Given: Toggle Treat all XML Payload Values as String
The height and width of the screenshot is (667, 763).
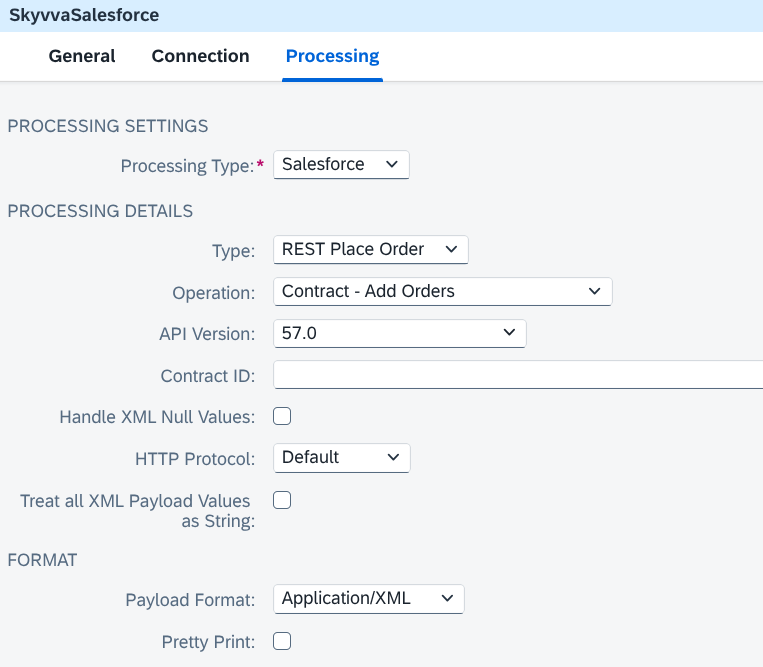Looking at the screenshot, I should pos(282,500).
